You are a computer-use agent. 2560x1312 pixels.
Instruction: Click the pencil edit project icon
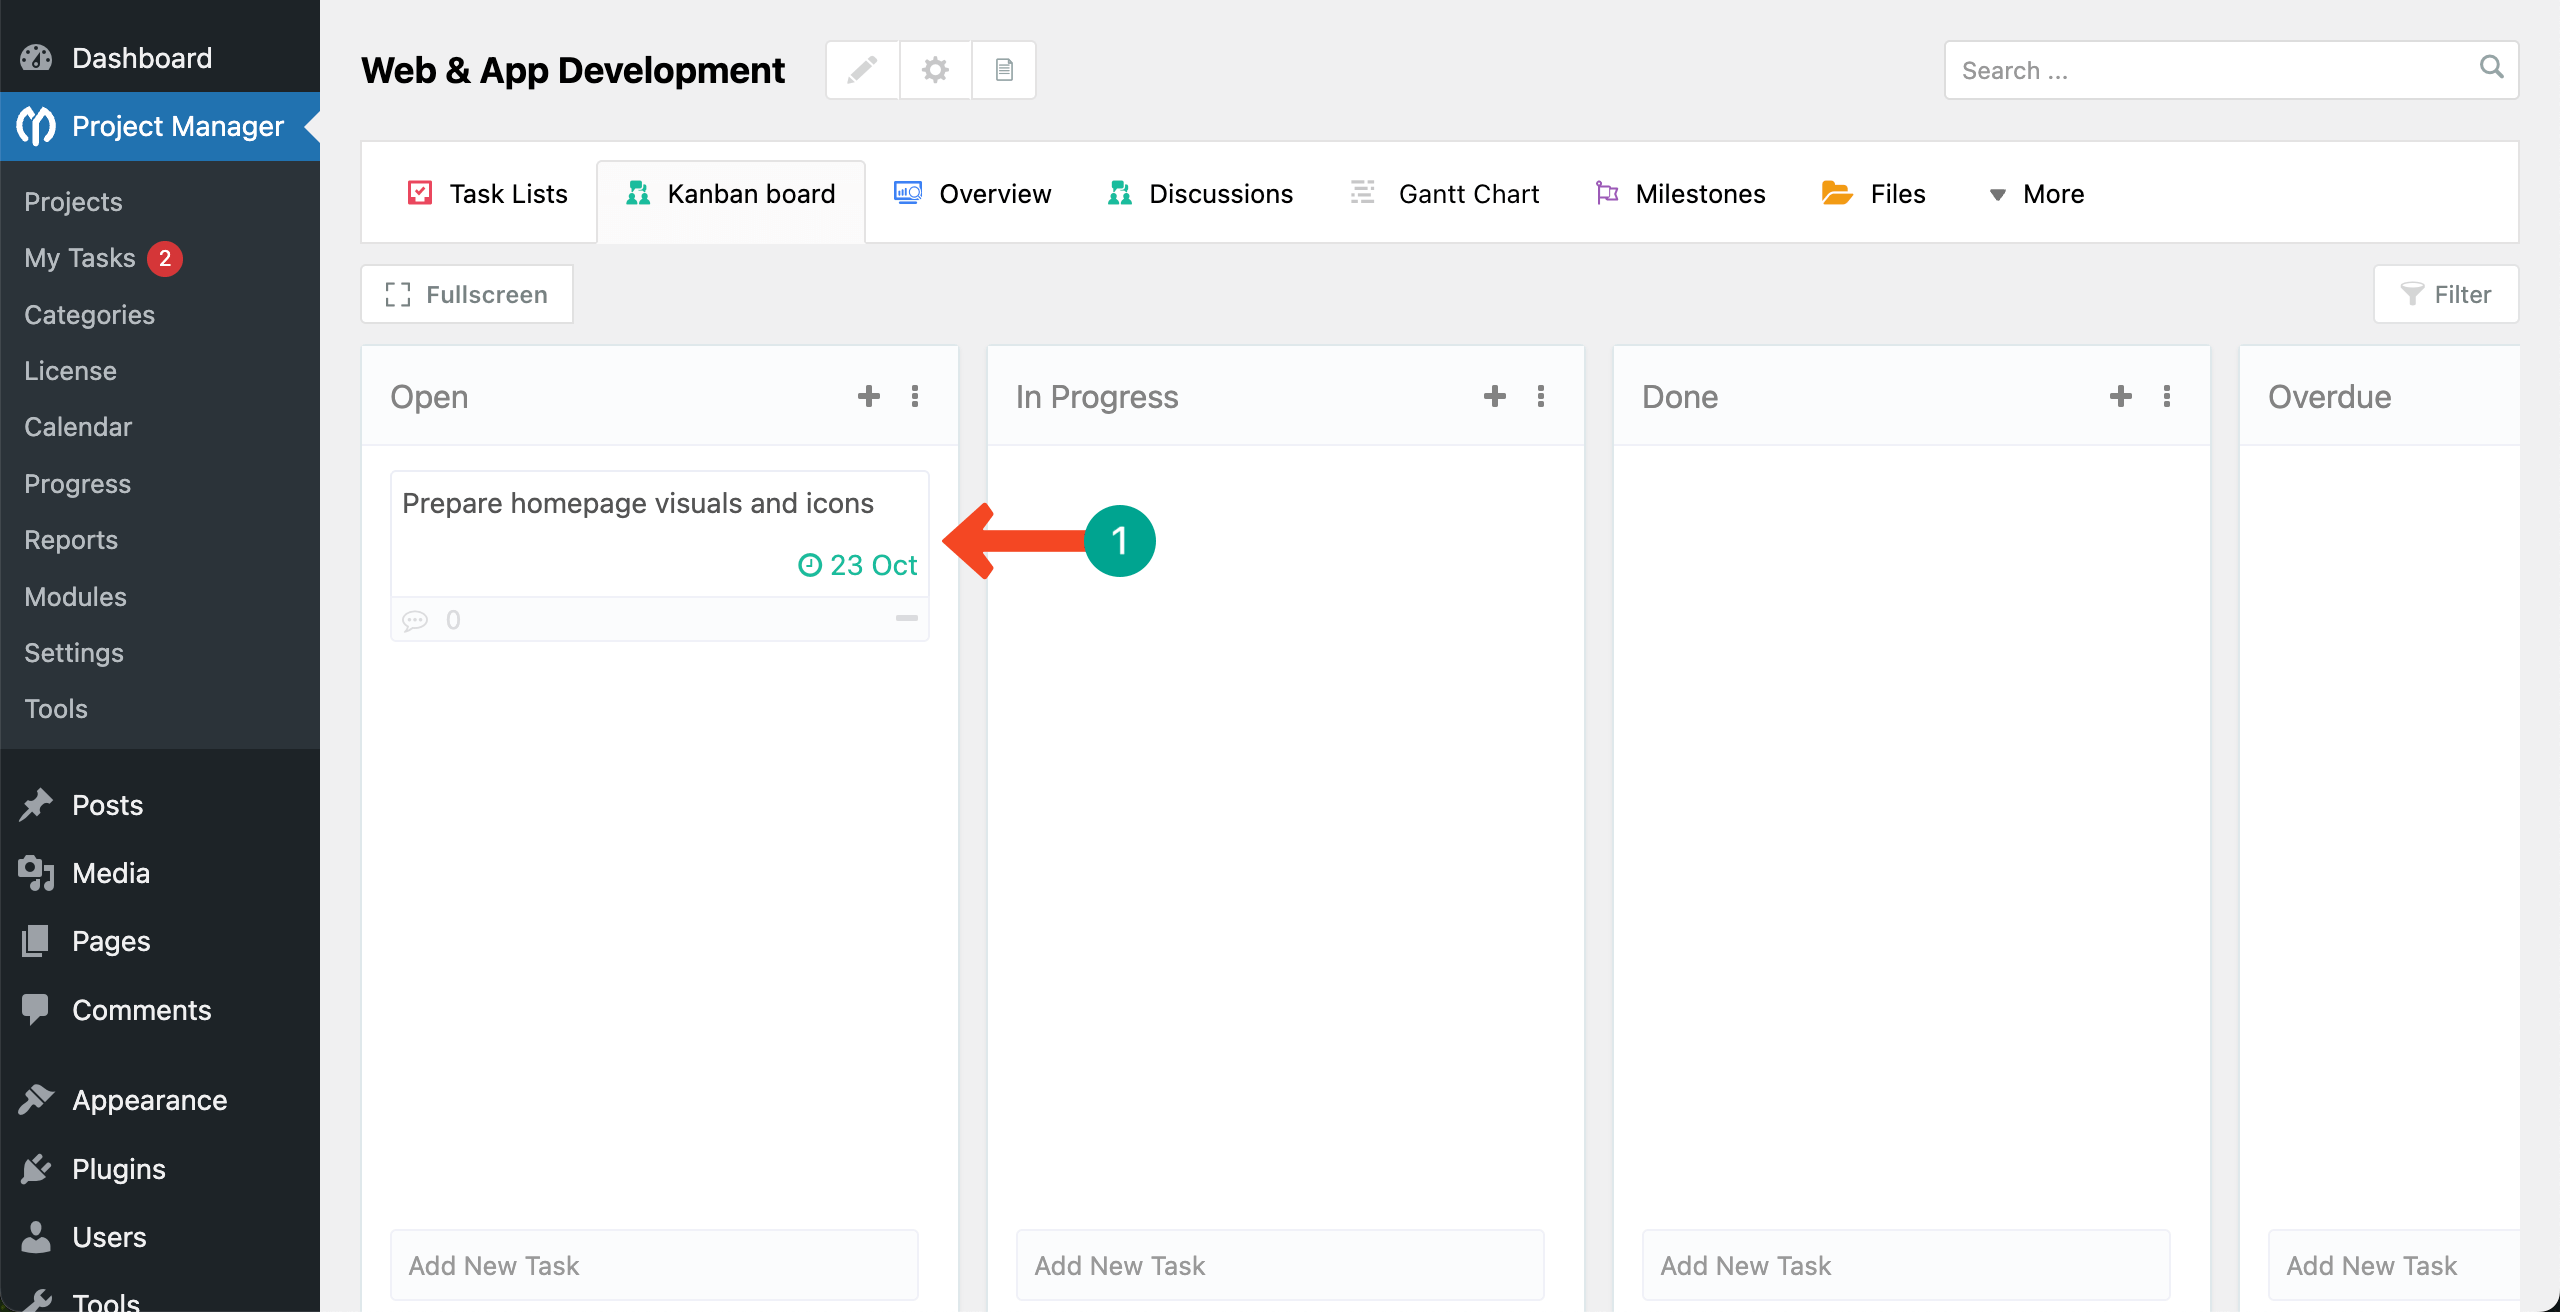pos(862,70)
